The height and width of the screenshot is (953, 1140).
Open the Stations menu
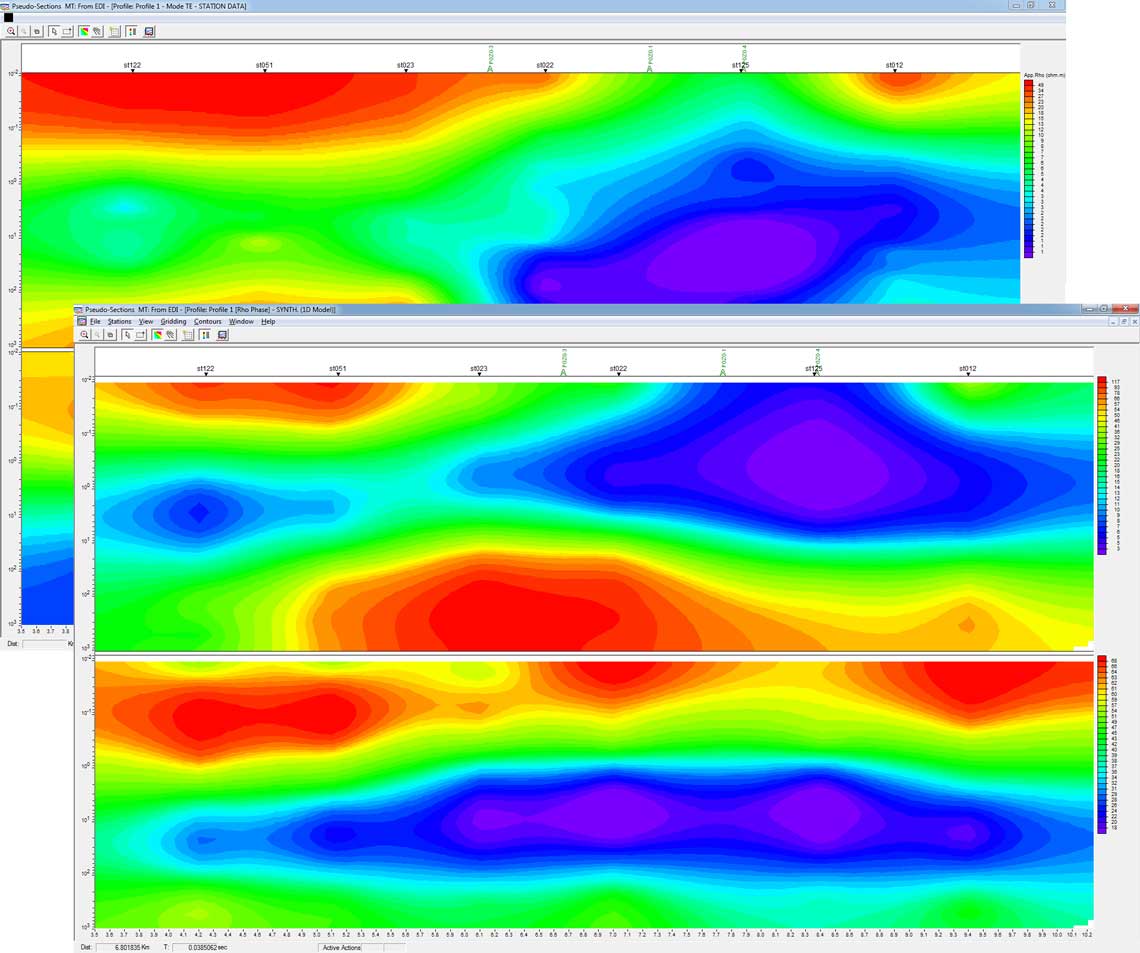119,321
